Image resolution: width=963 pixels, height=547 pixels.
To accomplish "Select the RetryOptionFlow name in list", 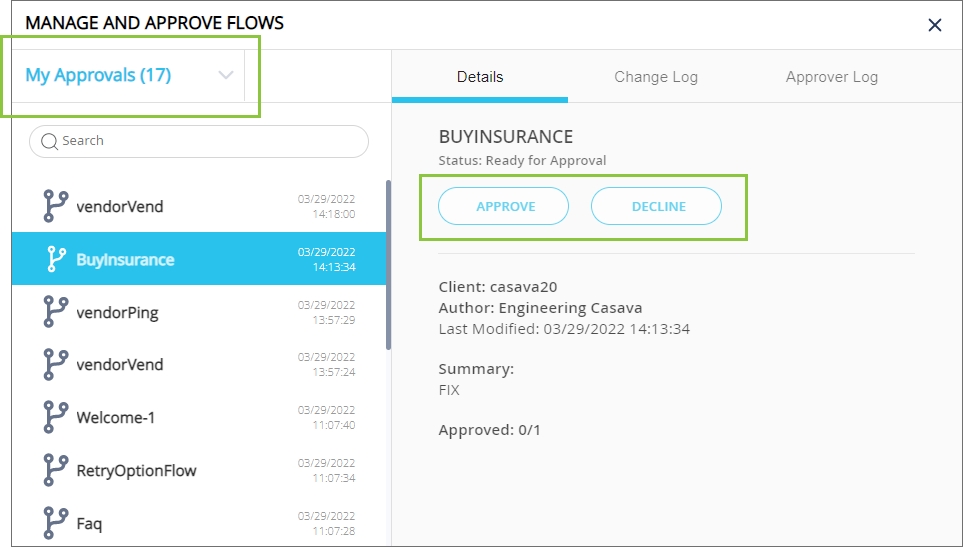I will [x=136, y=470].
